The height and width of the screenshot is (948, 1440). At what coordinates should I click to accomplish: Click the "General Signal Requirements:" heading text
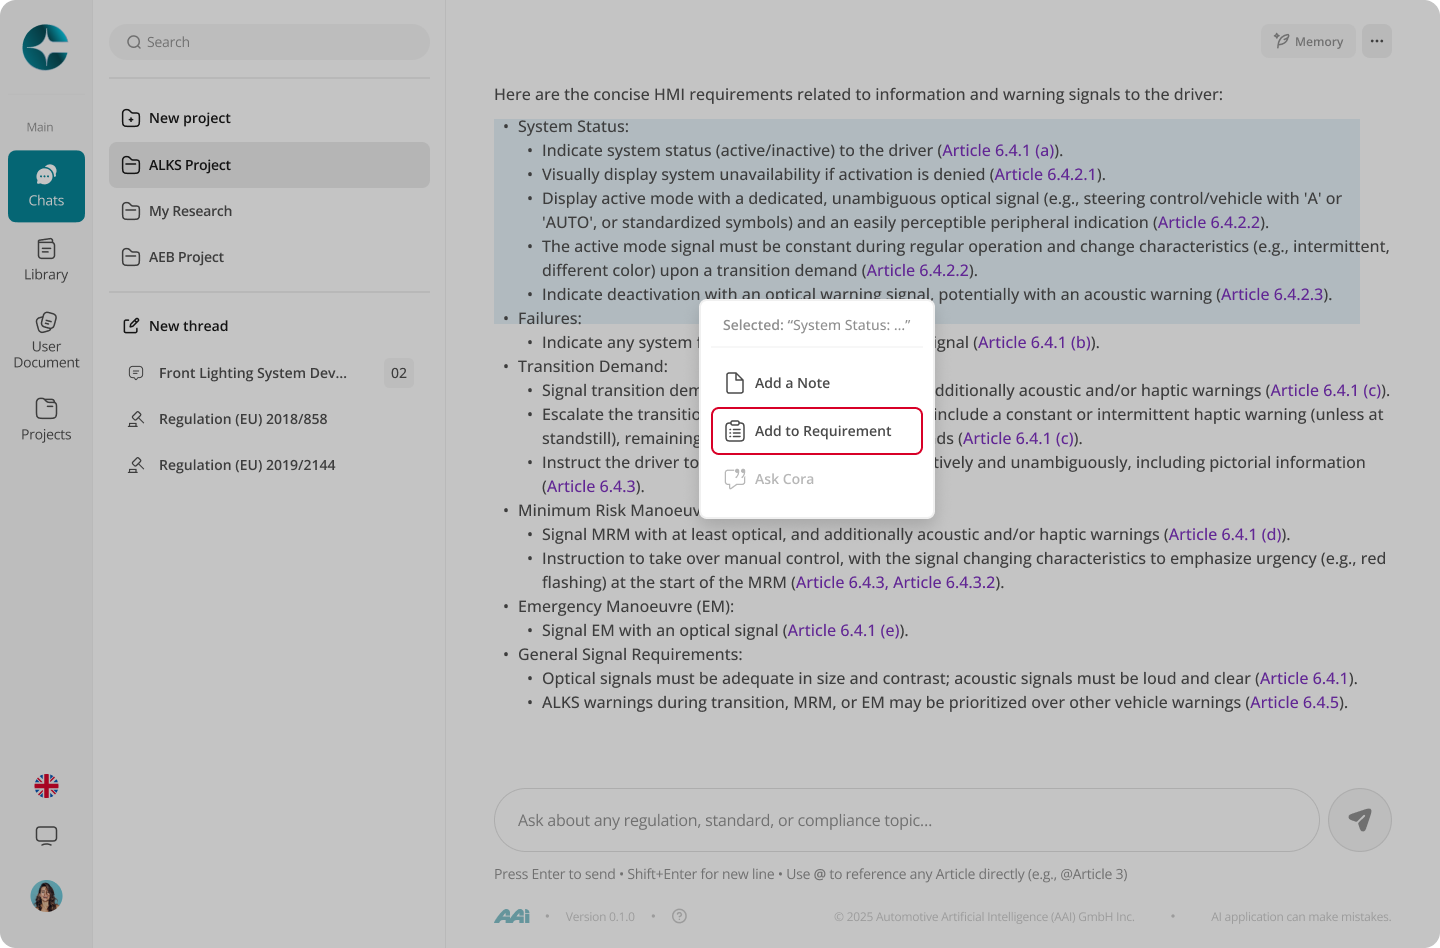click(x=630, y=654)
